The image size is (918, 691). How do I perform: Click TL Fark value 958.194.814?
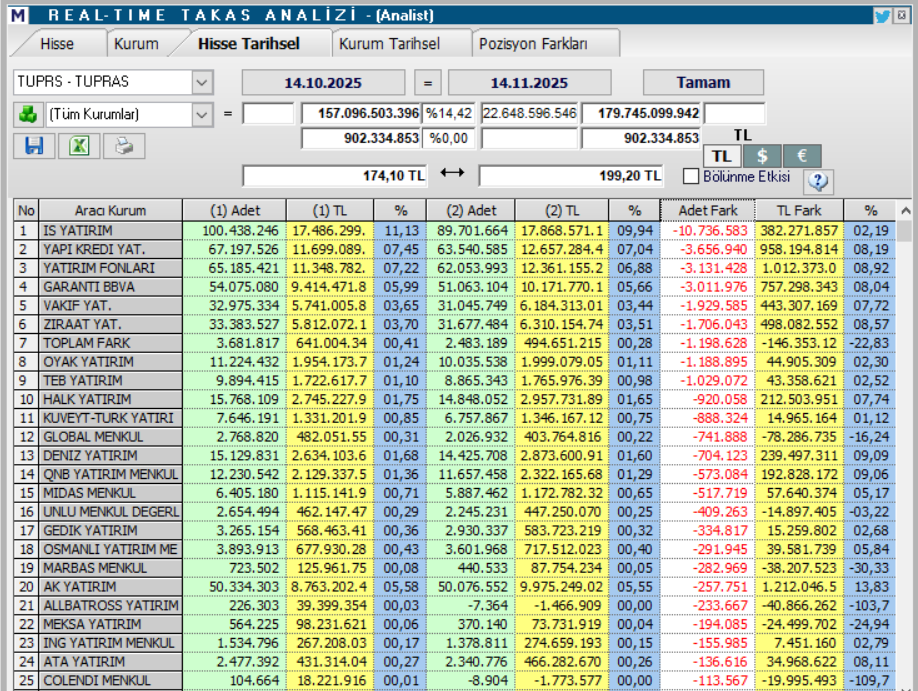click(x=799, y=249)
